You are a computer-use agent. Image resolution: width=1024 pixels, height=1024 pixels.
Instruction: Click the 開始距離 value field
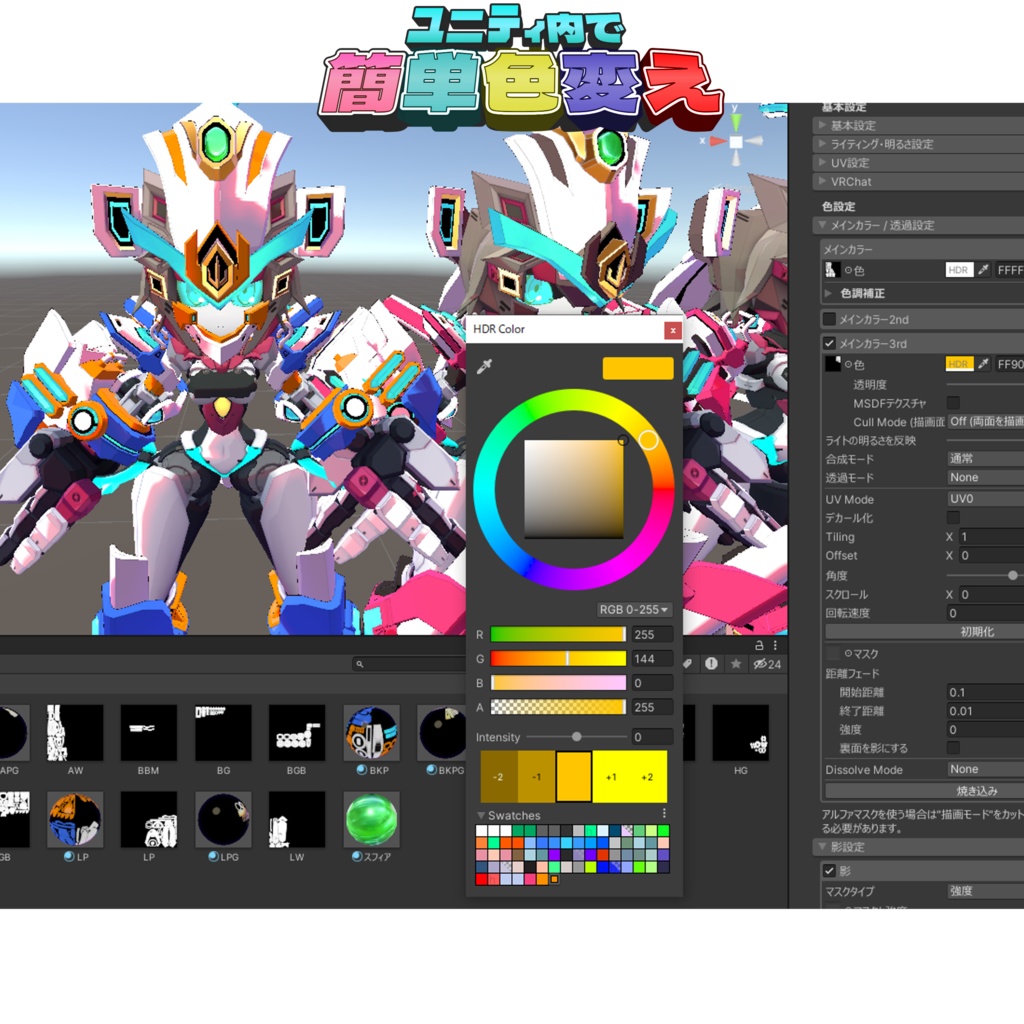985,692
